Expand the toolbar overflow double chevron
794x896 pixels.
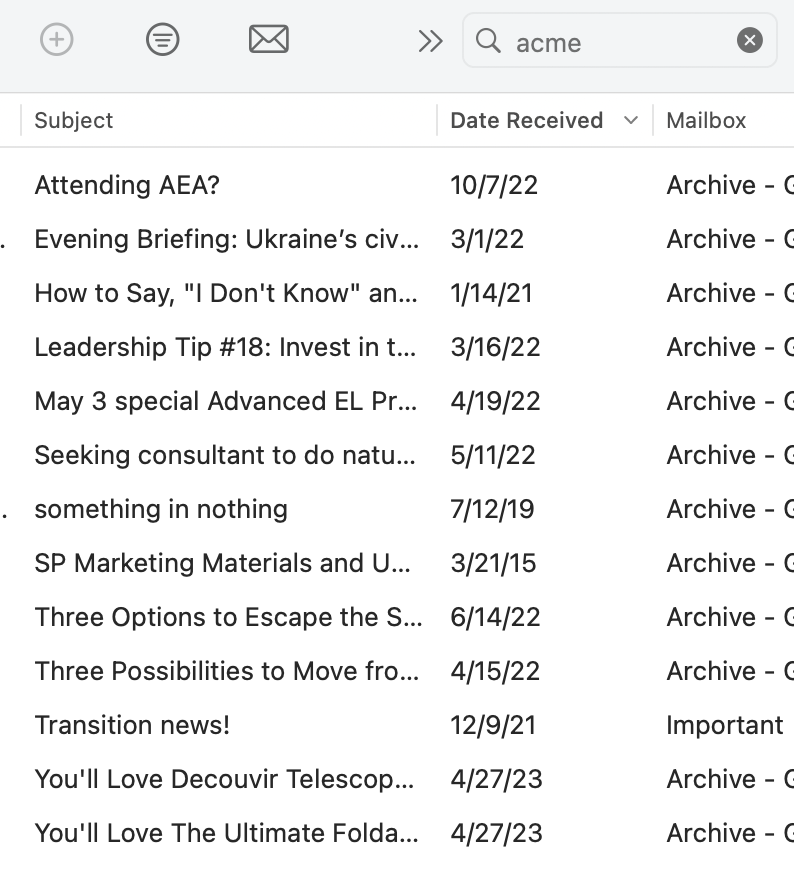(430, 41)
